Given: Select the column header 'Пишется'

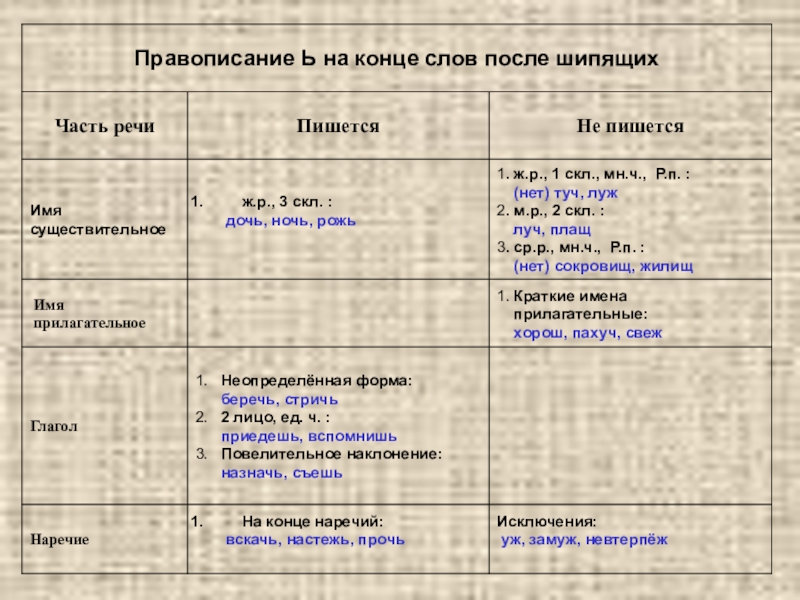Looking at the screenshot, I should (338, 126).
